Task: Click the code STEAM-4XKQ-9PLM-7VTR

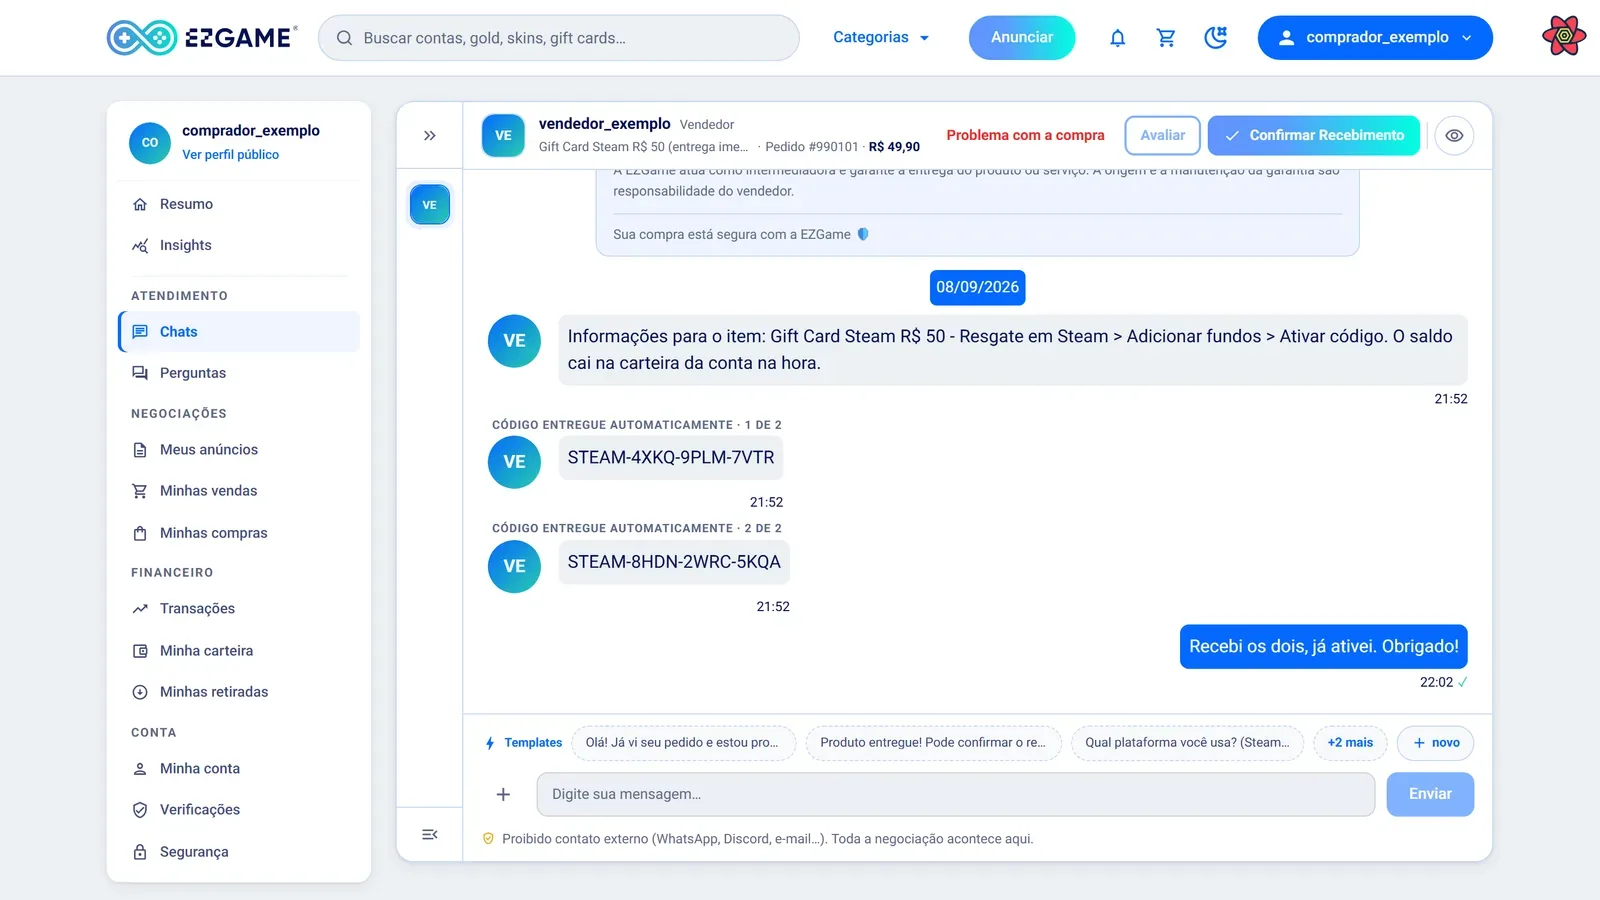Action: point(671,458)
